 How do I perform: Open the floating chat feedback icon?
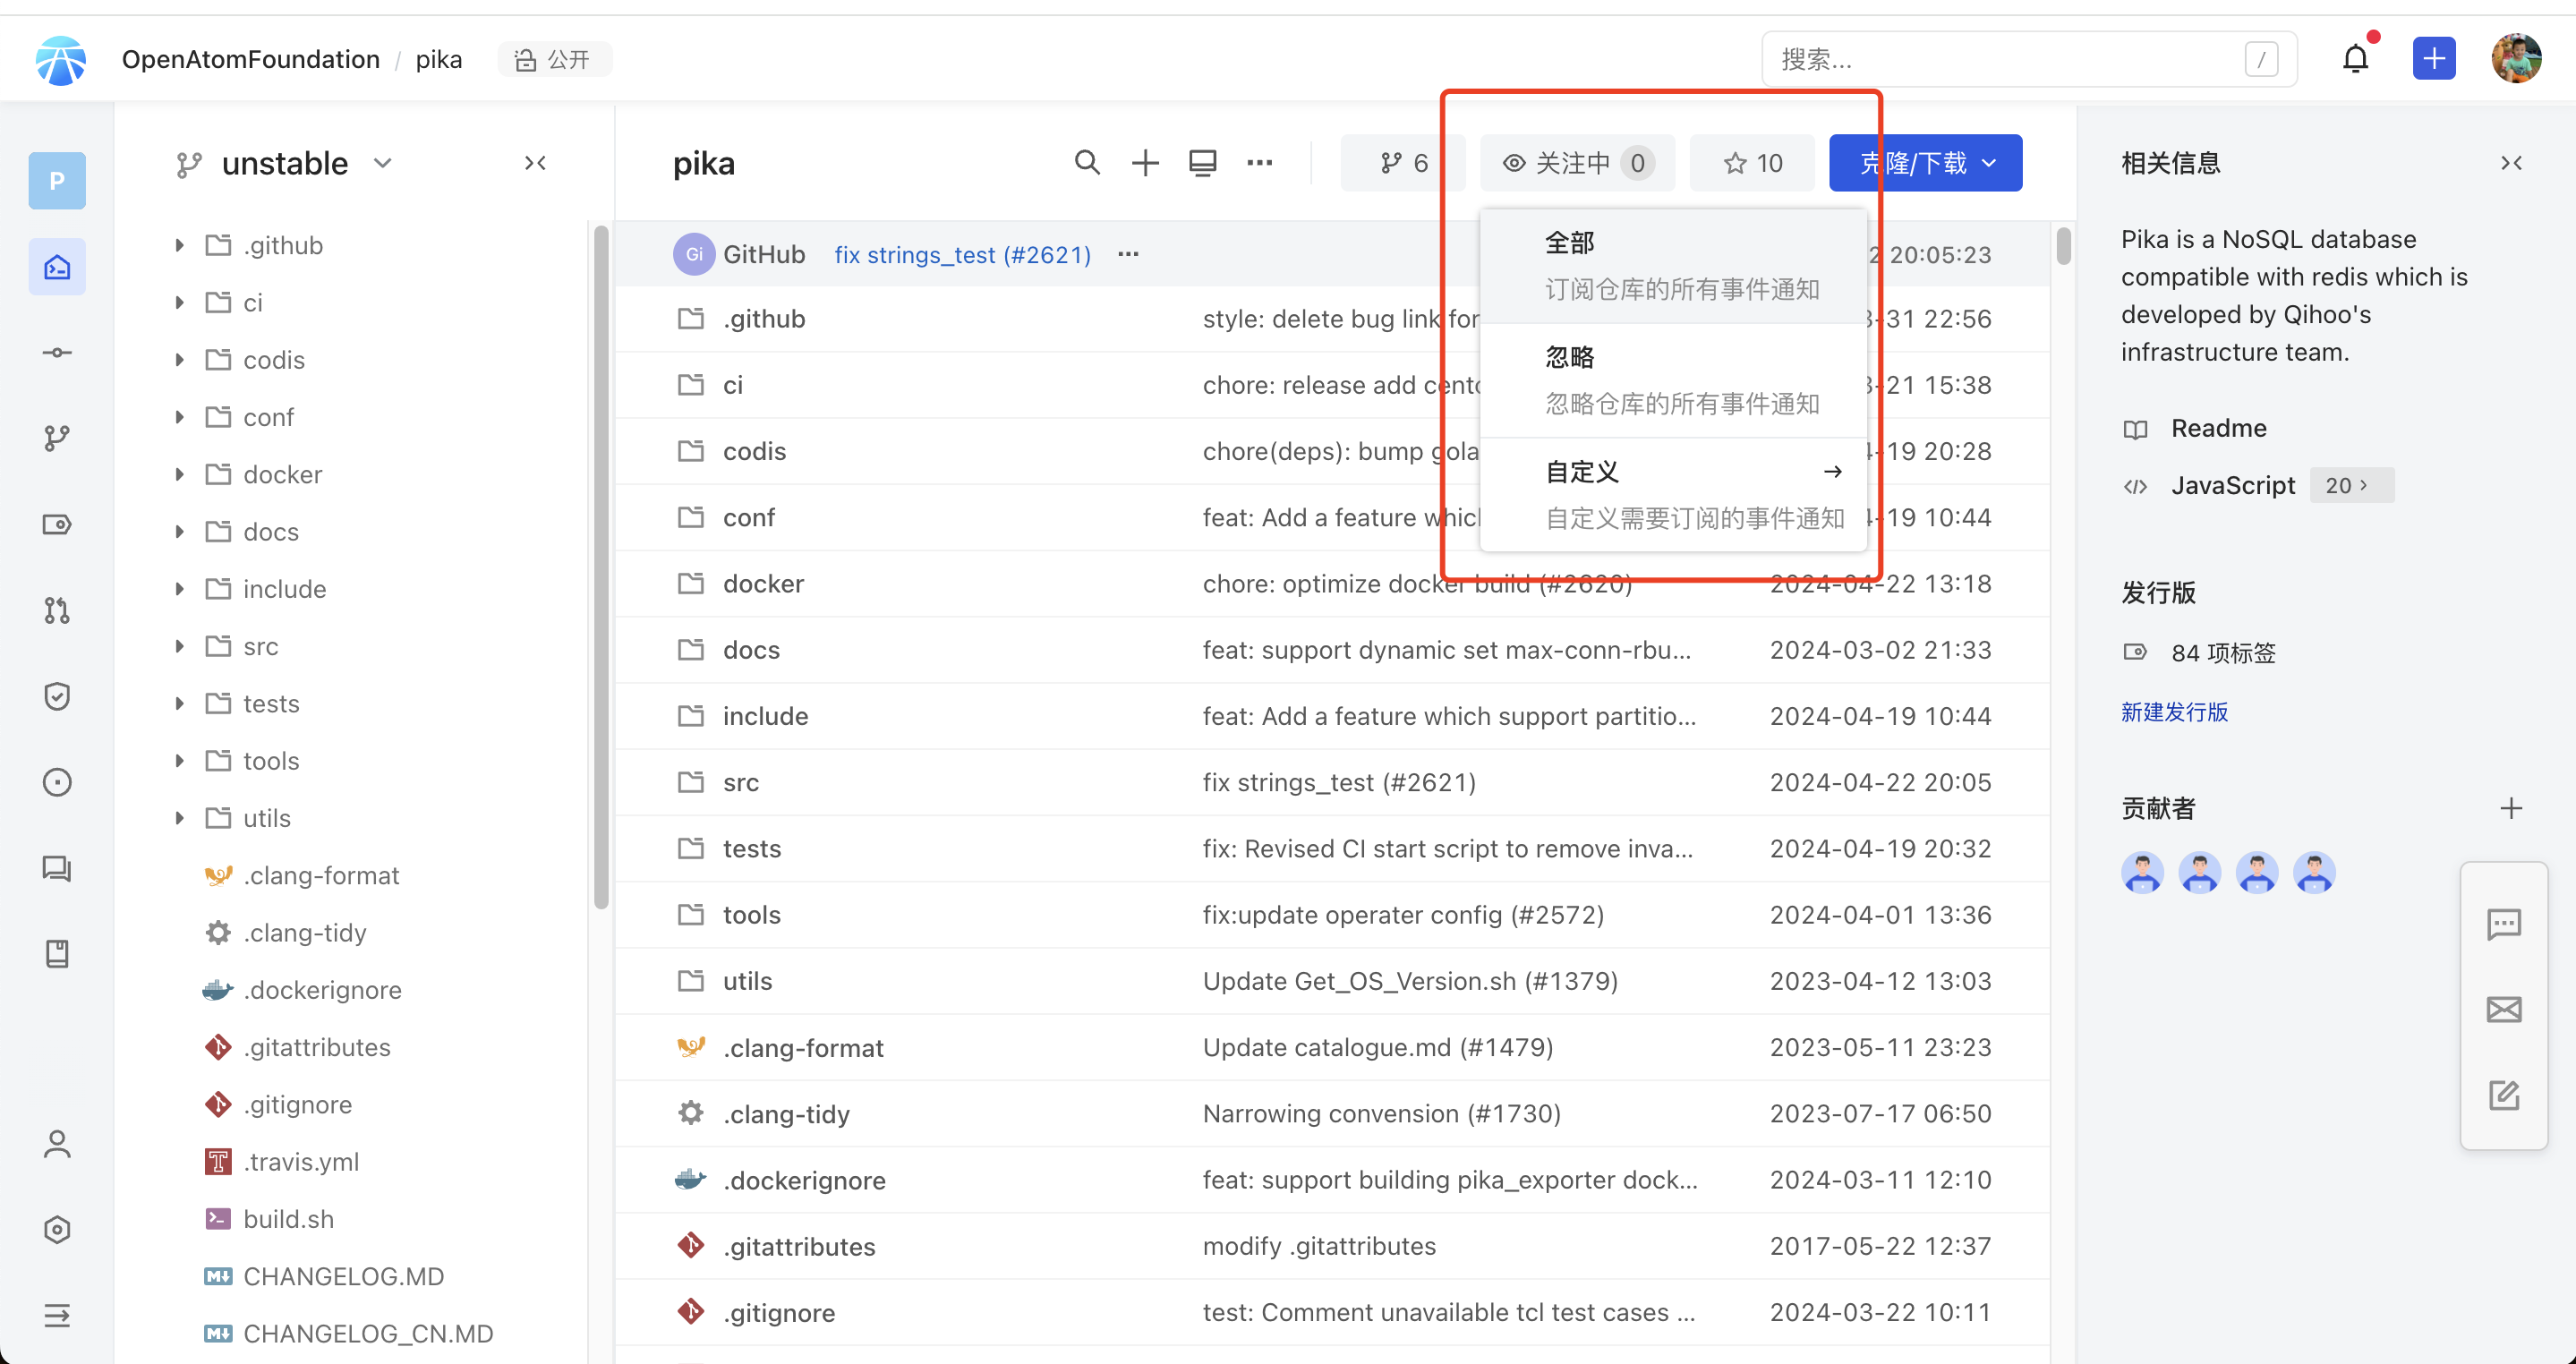coord(2503,923)
